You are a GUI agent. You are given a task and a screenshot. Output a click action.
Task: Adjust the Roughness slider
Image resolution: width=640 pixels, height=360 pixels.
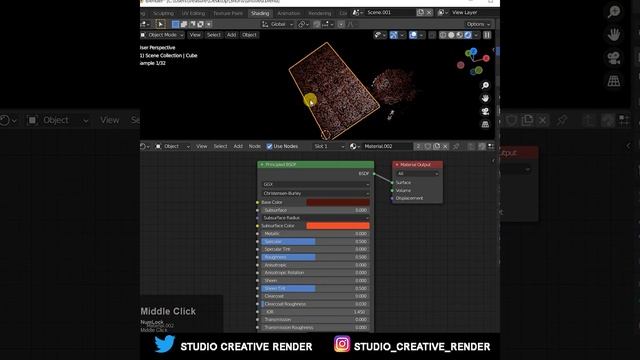[316, 257]
